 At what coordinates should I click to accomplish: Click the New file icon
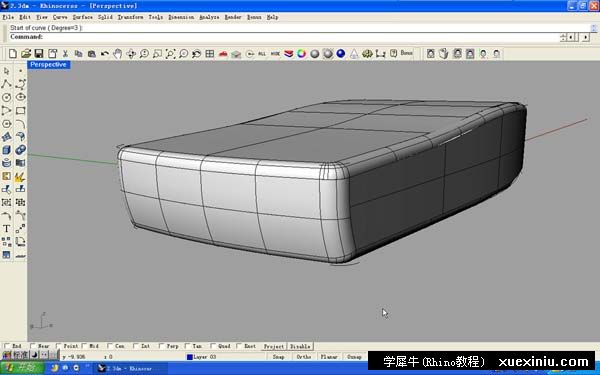(x=13, y=54)
